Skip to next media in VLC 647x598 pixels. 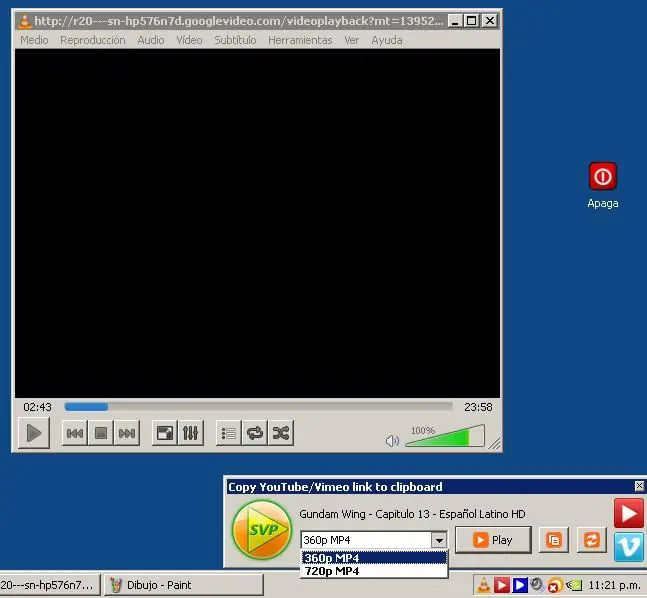(x=127, y=433)
